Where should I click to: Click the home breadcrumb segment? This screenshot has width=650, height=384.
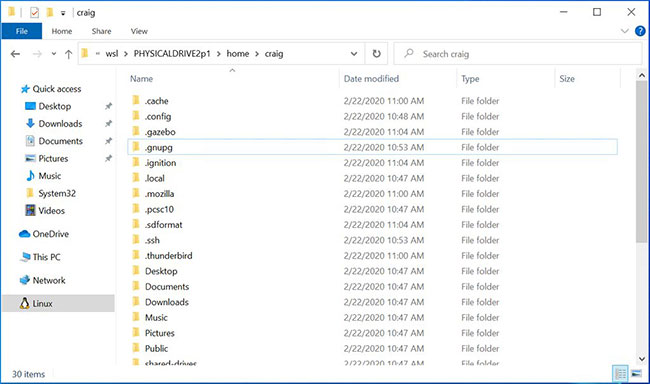coord(238,54)
